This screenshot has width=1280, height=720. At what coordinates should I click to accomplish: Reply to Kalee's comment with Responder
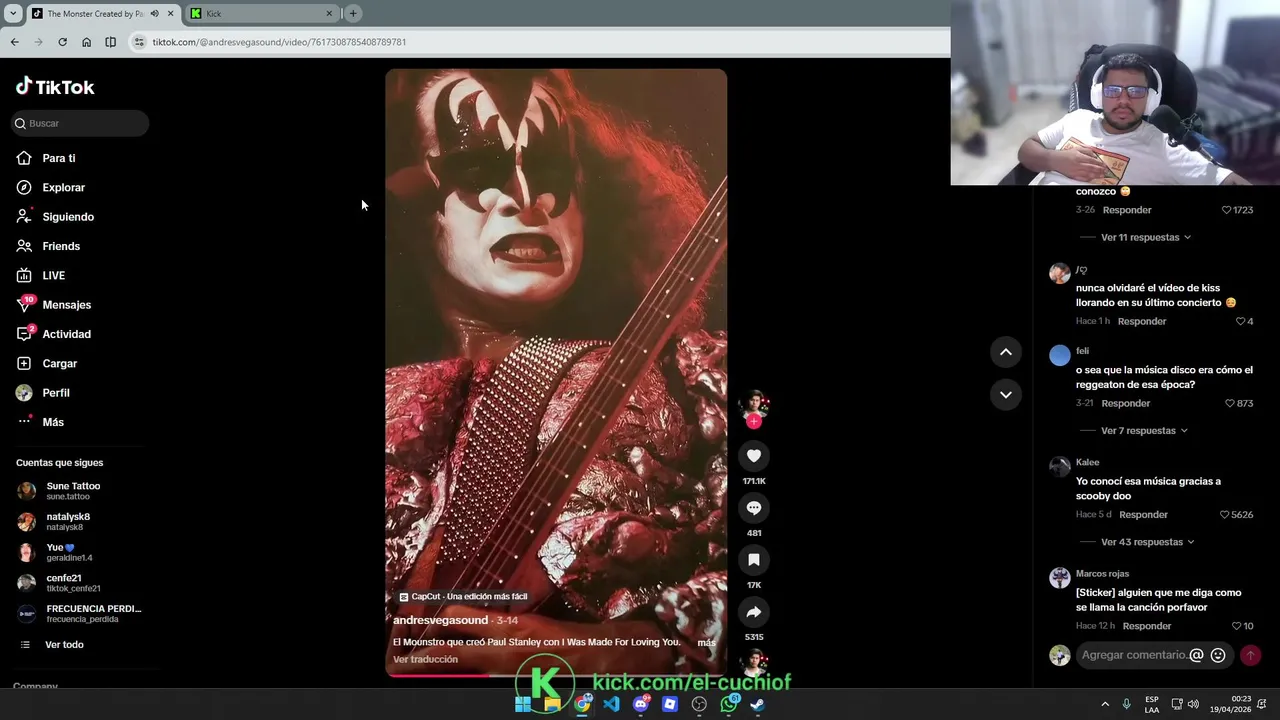tap(1143, 515)
